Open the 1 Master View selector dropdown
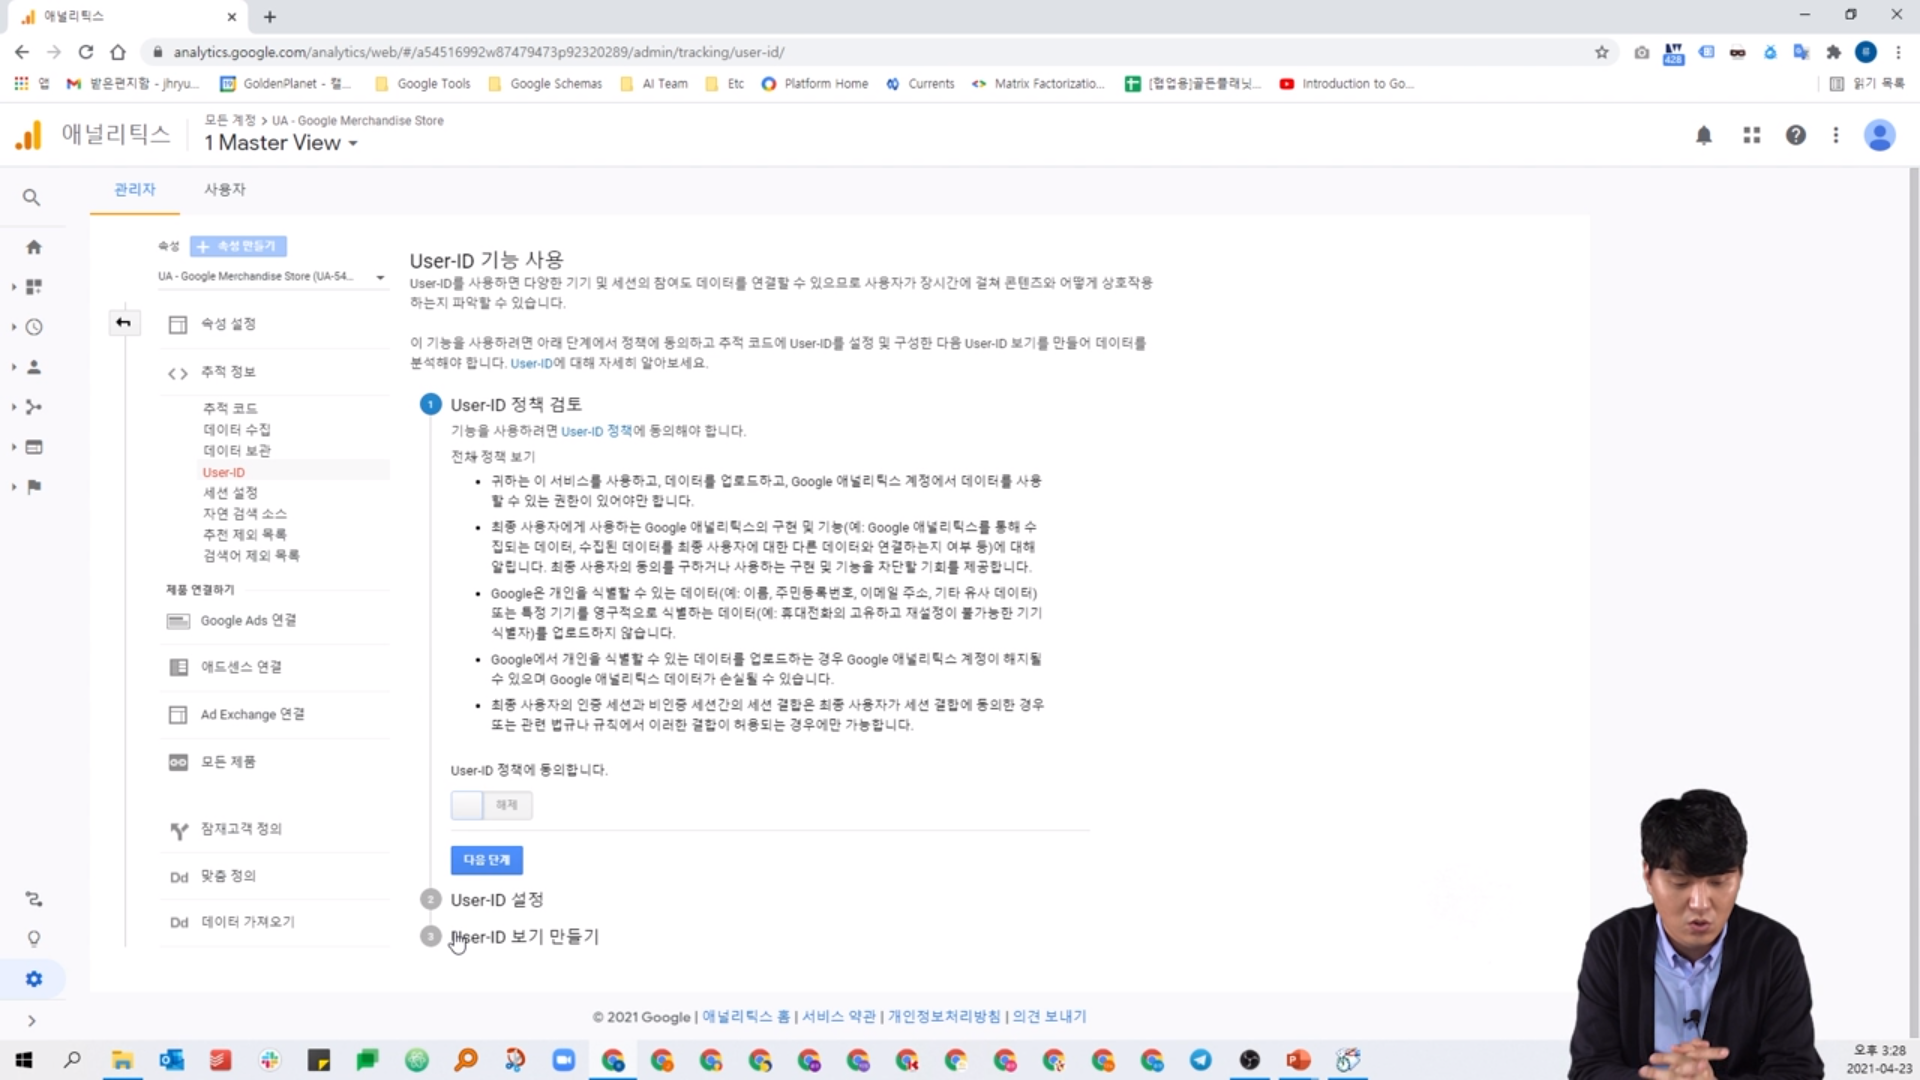 point(281,143)
